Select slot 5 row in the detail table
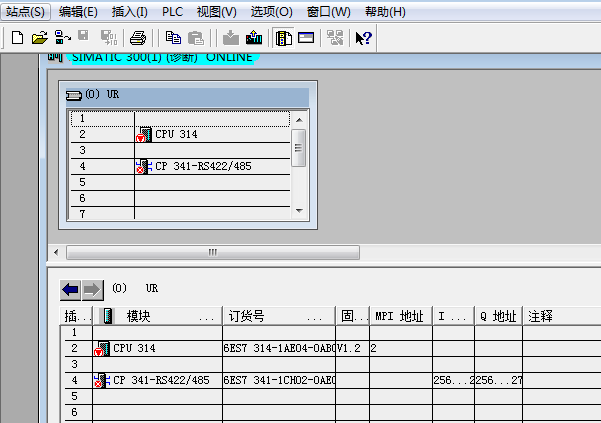 331,396
